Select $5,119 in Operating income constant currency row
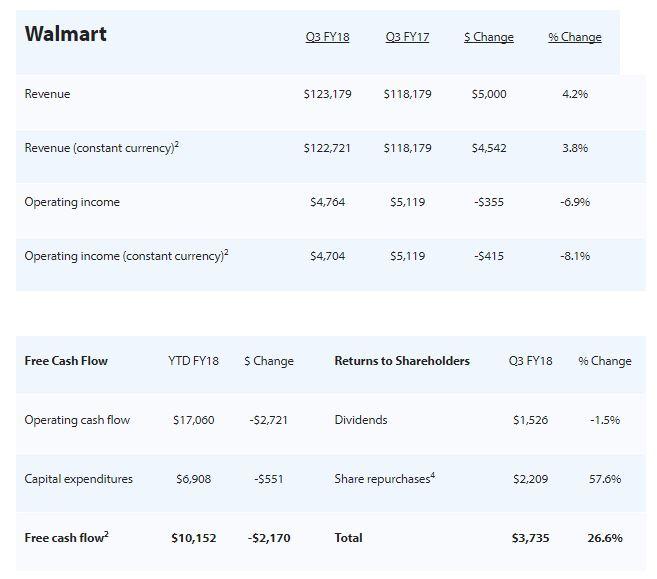Screen dimensions: 657x579 [407, 256]
